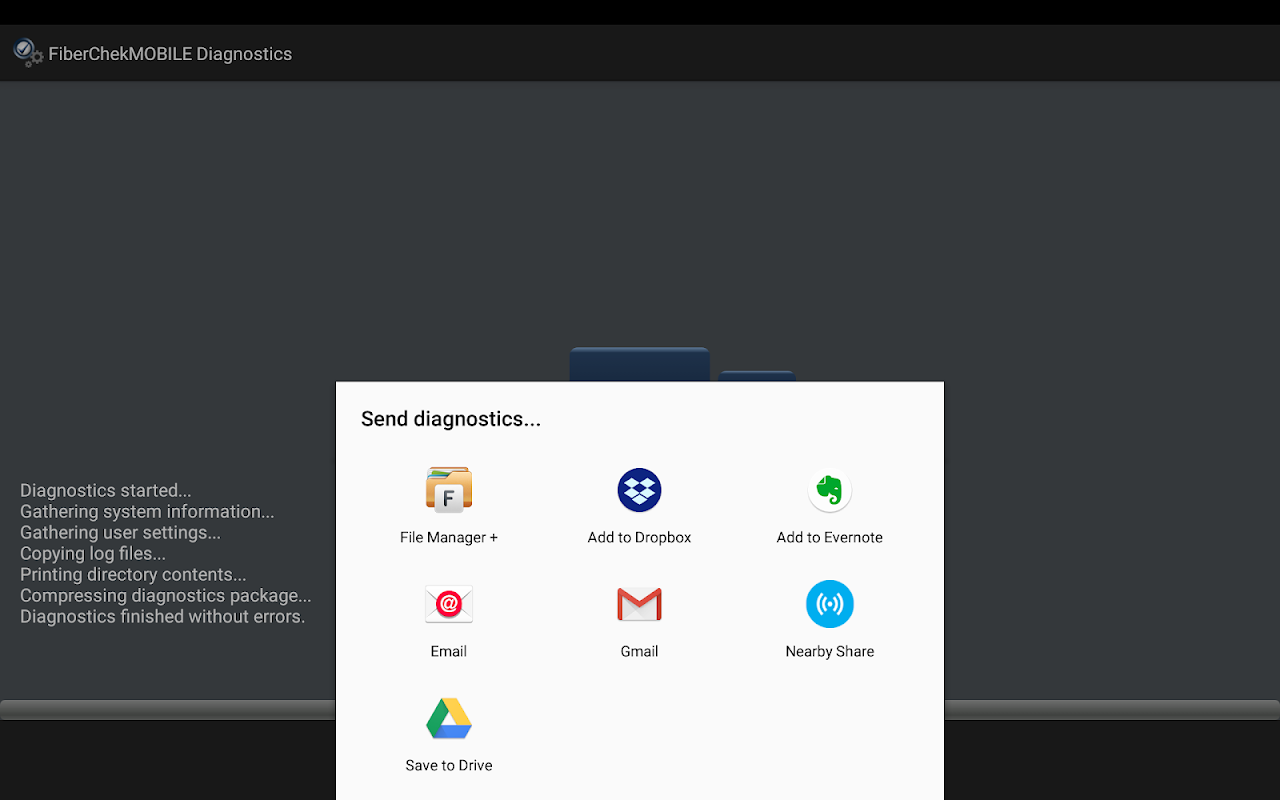The height and width of the screenshot is (800, 1280).
Task: Tap the Nearby Share icon
Action: tap(830, 604)
